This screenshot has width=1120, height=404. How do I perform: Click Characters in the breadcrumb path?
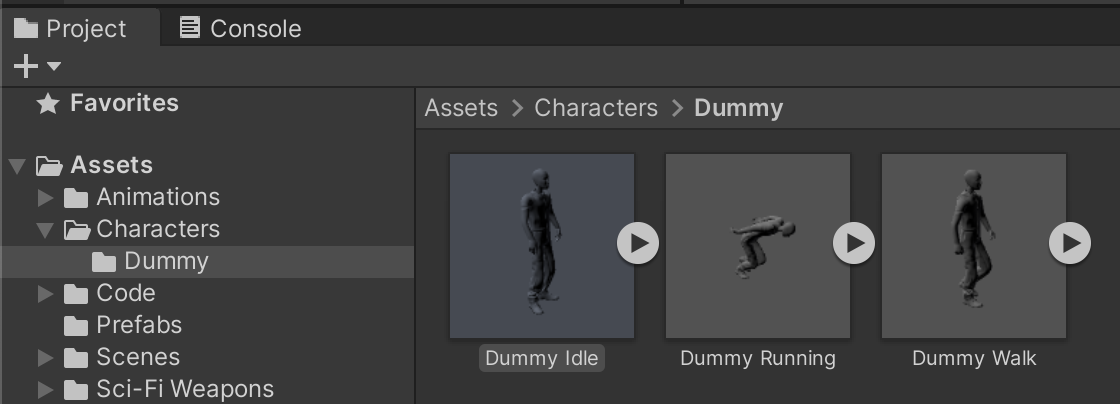click(x=596, y=108)
